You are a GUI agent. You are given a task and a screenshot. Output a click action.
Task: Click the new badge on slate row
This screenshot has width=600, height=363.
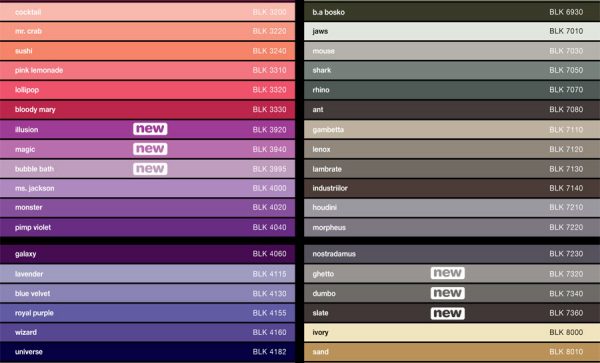pos(447,313)
